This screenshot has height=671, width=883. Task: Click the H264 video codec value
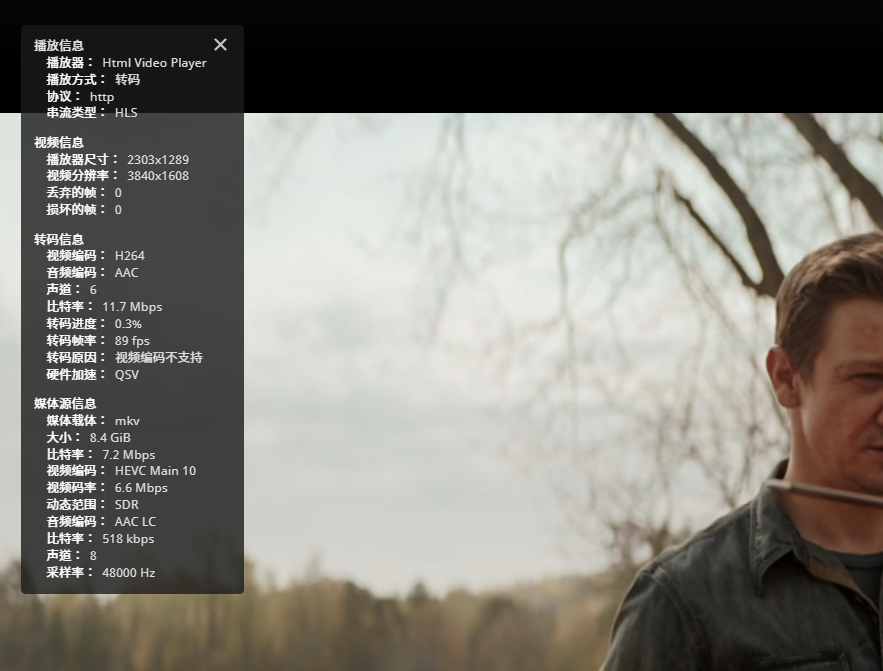[x=130, y=256]
